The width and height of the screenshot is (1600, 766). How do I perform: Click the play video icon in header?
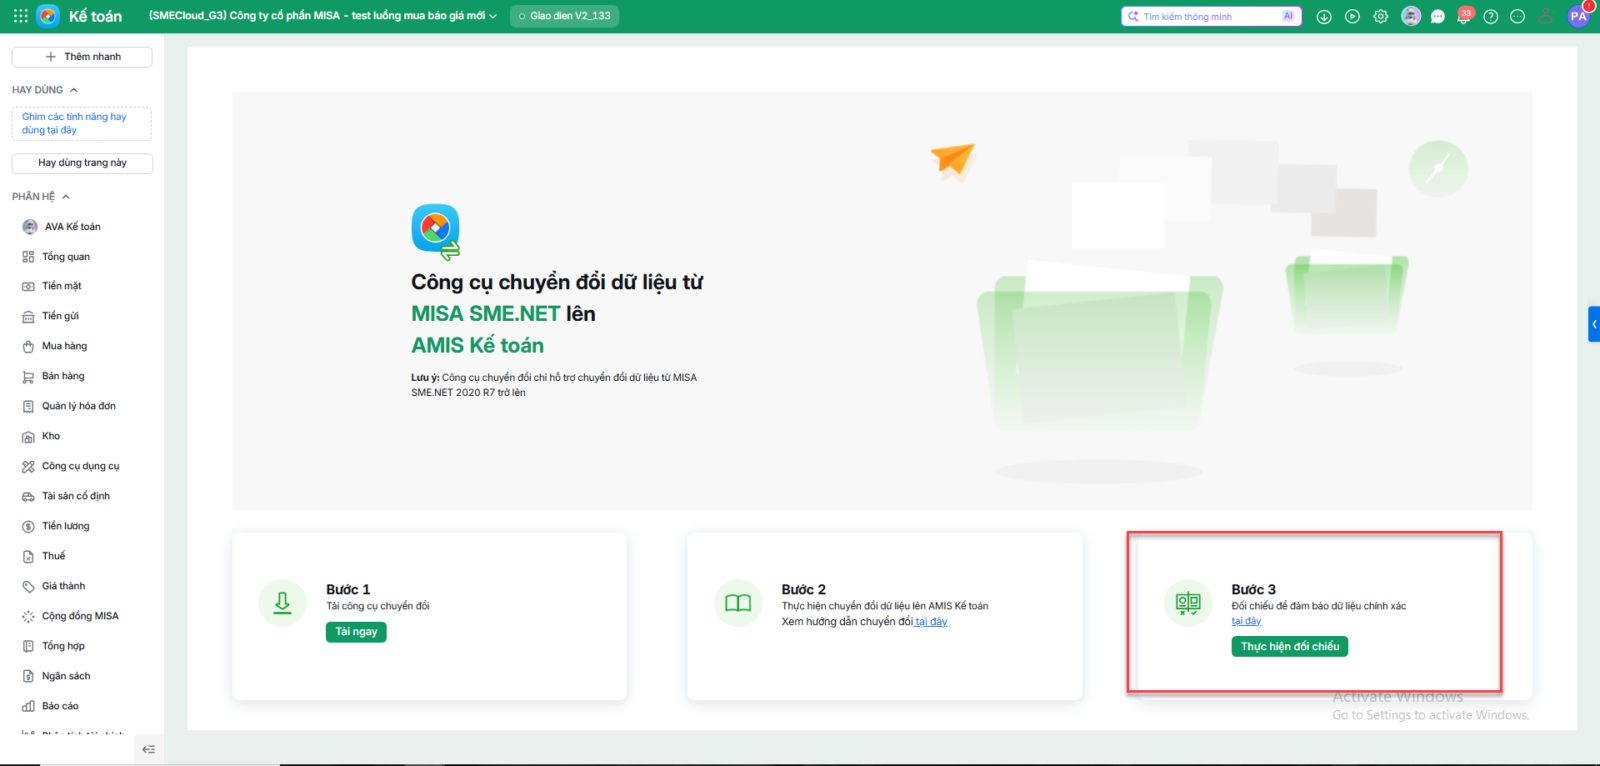click(x=1352, y=16)
